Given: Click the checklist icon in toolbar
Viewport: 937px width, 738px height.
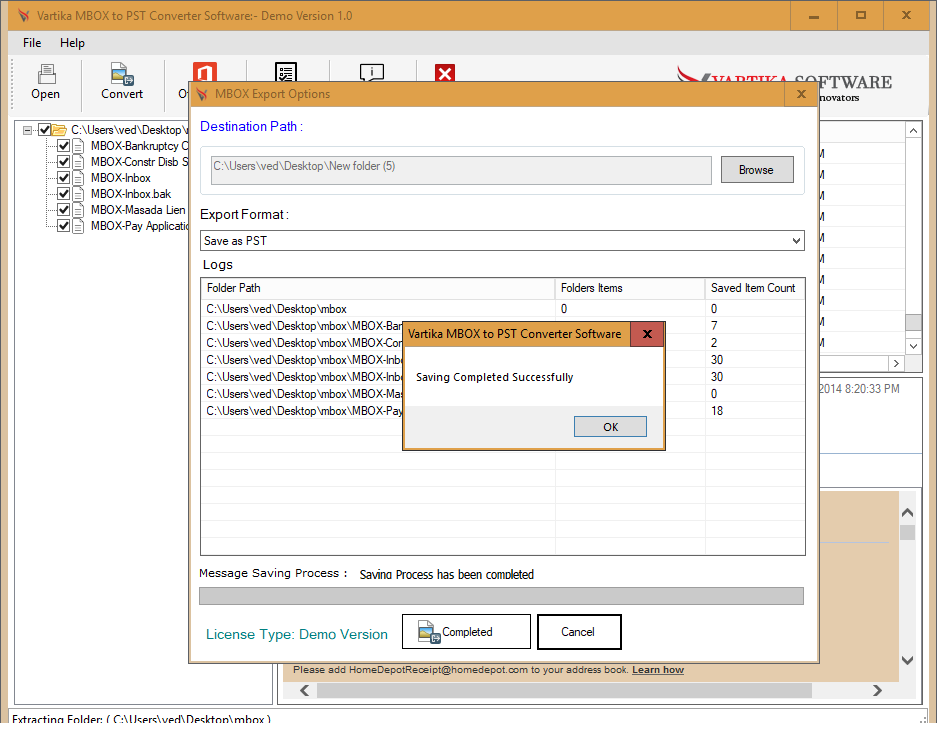Looking at the screenshot, I should pyautogui.click(x=286, y=72).
